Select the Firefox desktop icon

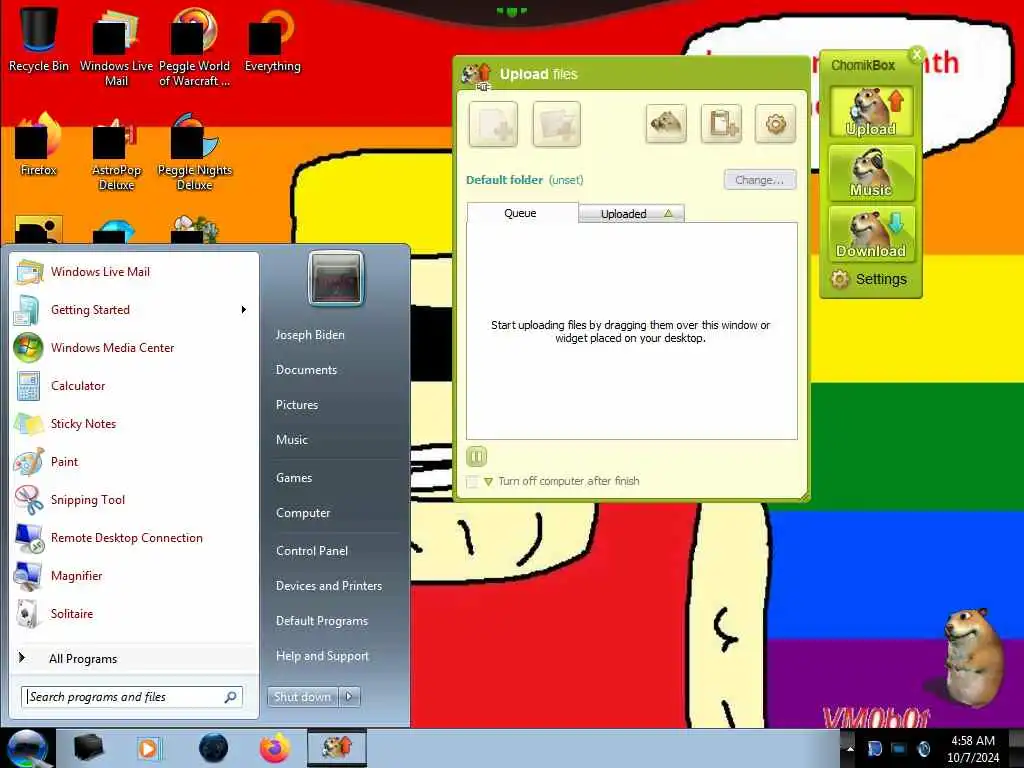[x=39, y=144]
